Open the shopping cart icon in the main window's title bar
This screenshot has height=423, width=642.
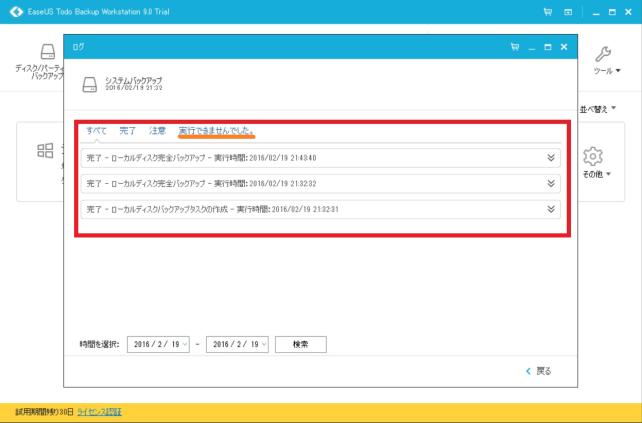[548, 12]
